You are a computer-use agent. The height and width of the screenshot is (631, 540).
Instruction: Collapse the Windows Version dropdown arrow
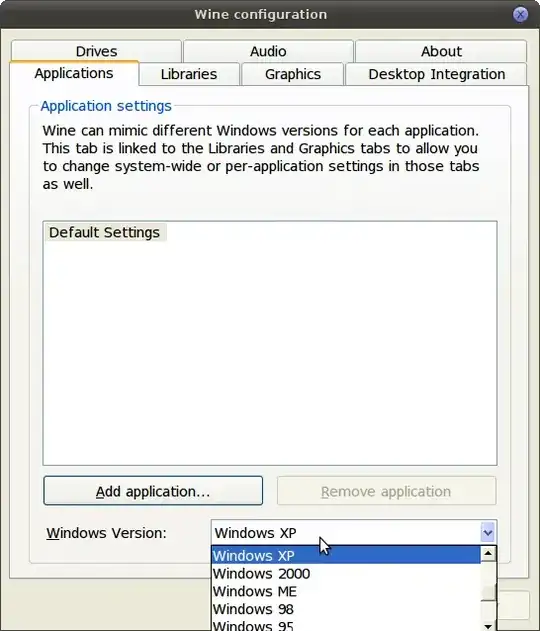[x=488, y=533]
